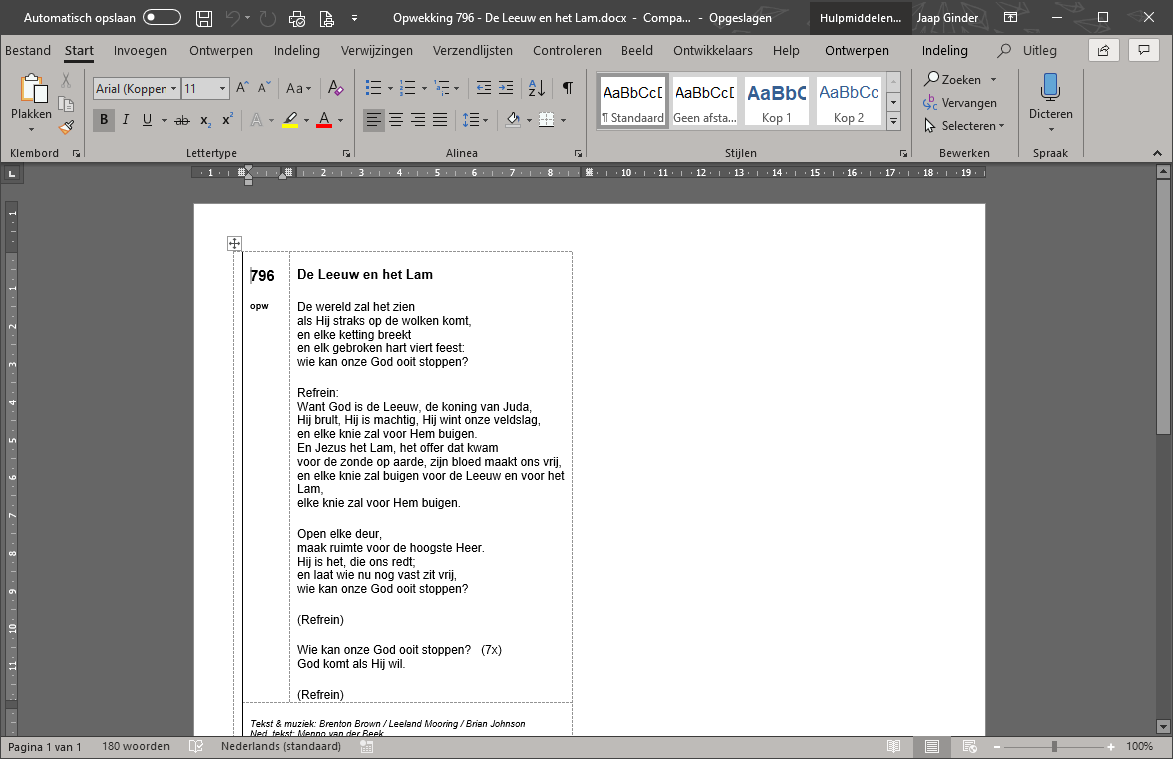Viewport: 1173px width, 759px height.
Task: Open the Comments pane icon
Action: (x=1144, y=50)
